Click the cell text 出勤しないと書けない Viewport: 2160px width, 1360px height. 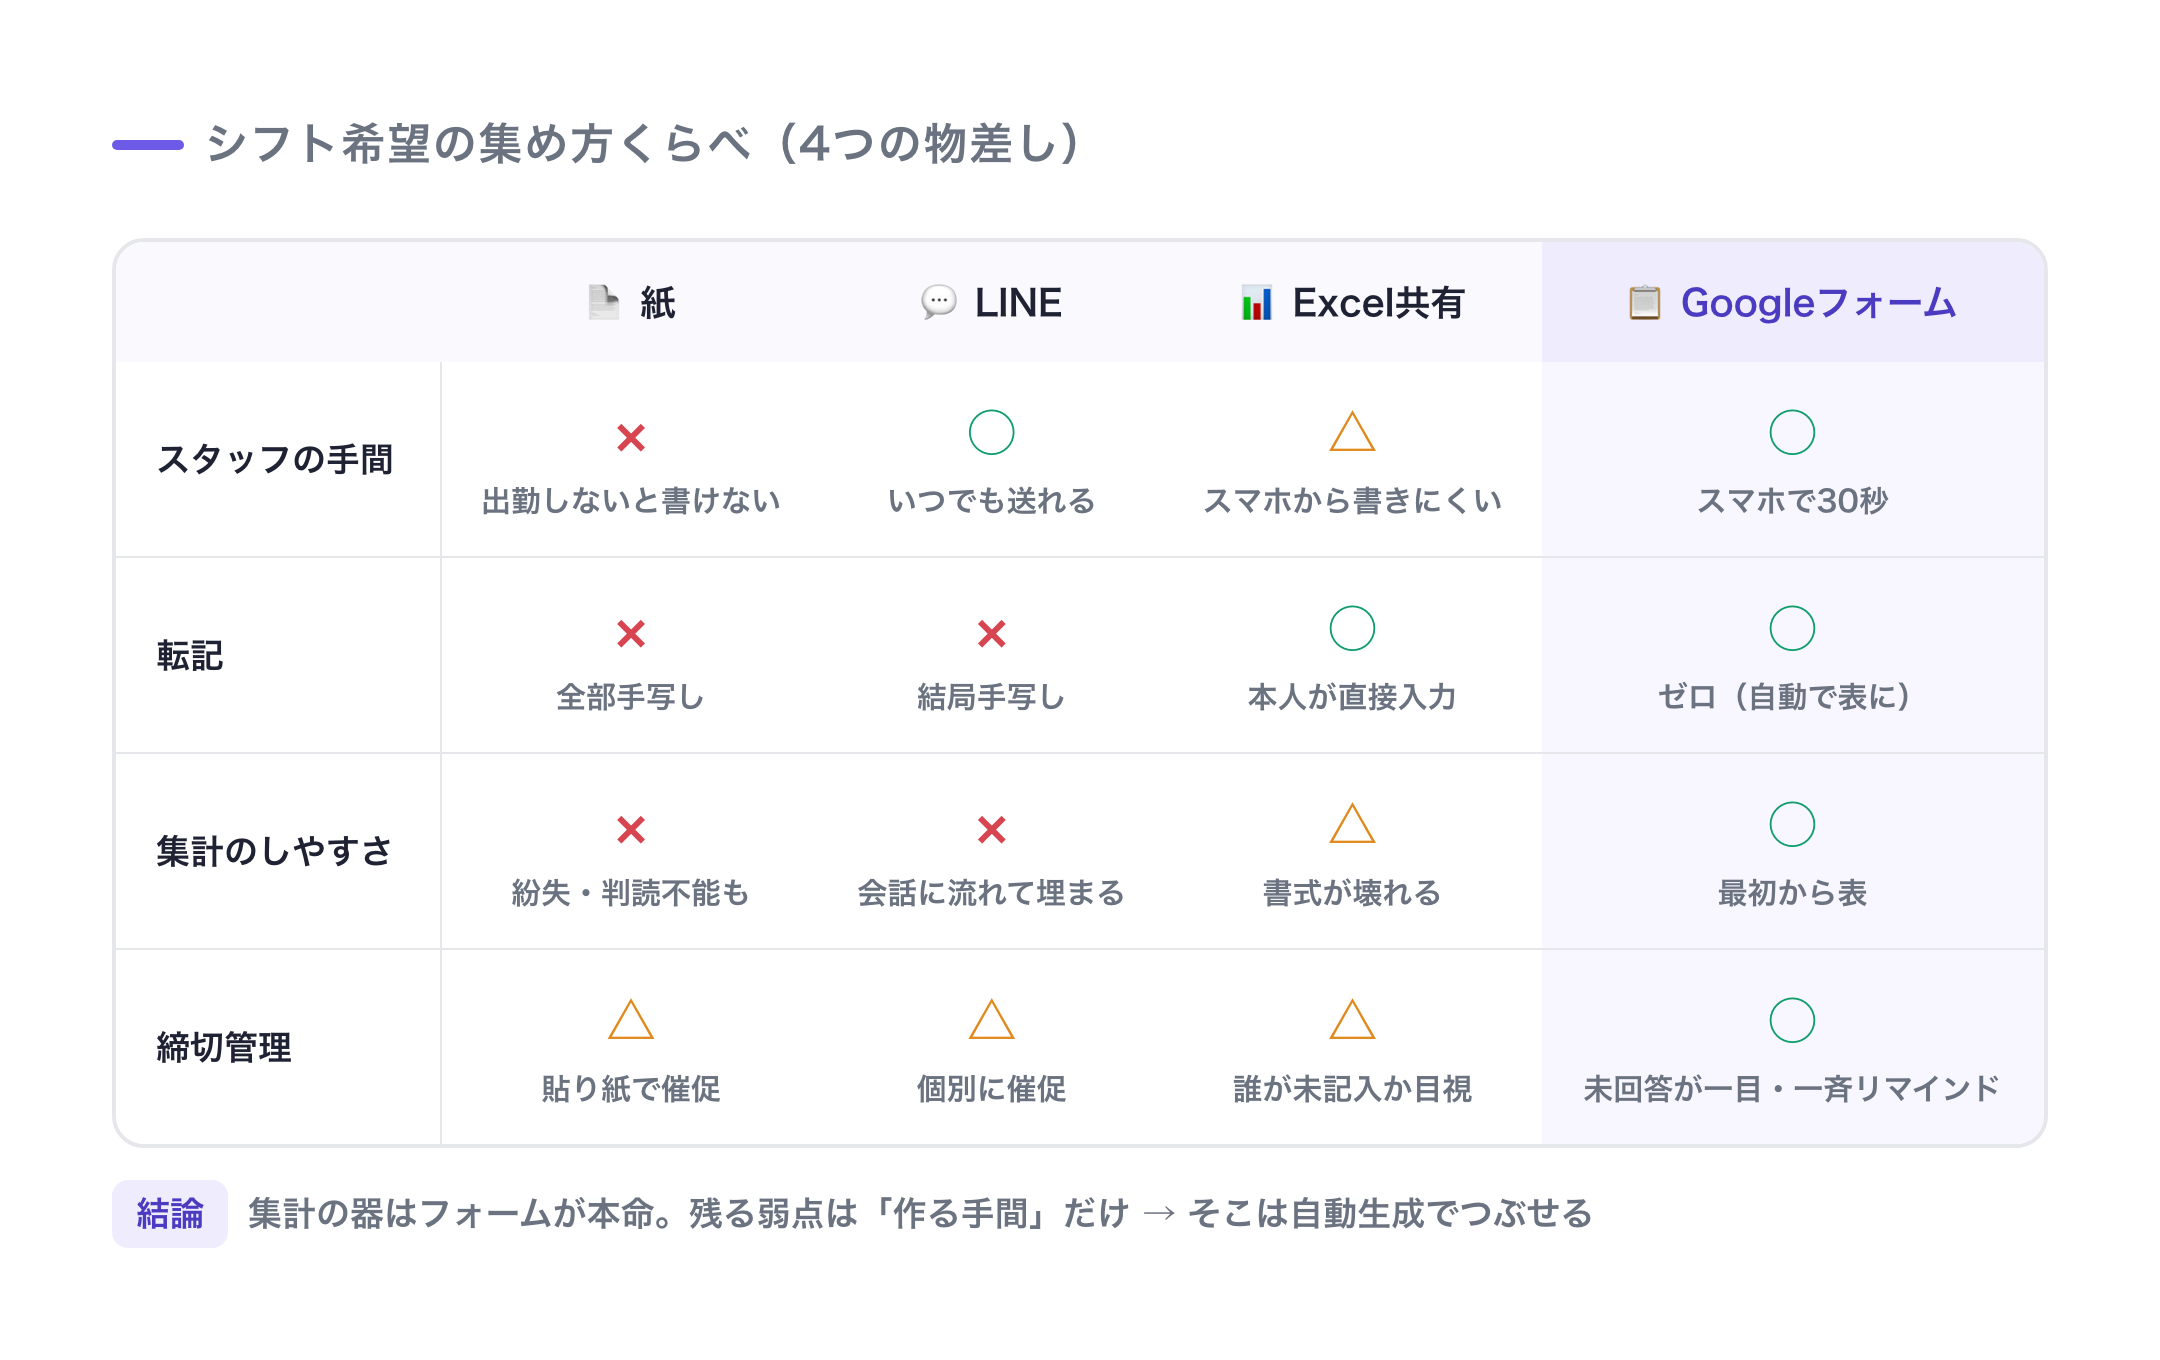coord(631,501)
